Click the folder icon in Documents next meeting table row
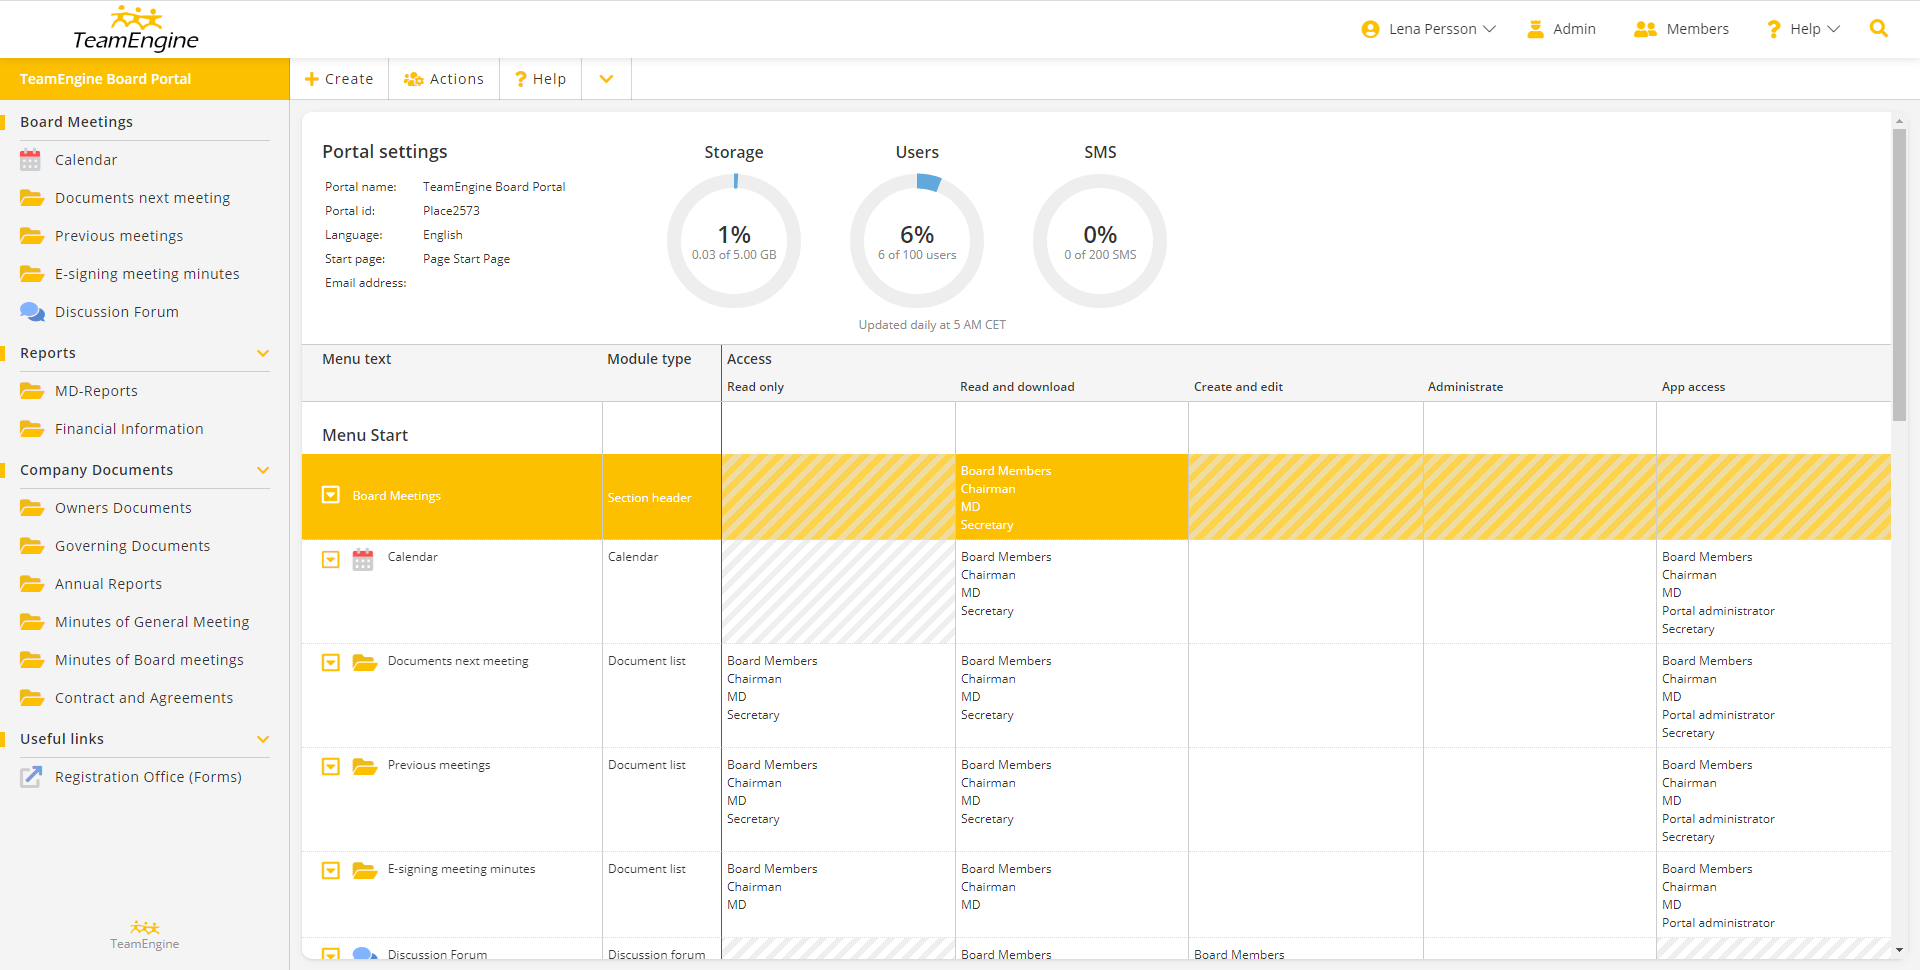This screenshot has width=1920, height=970. 365,663
